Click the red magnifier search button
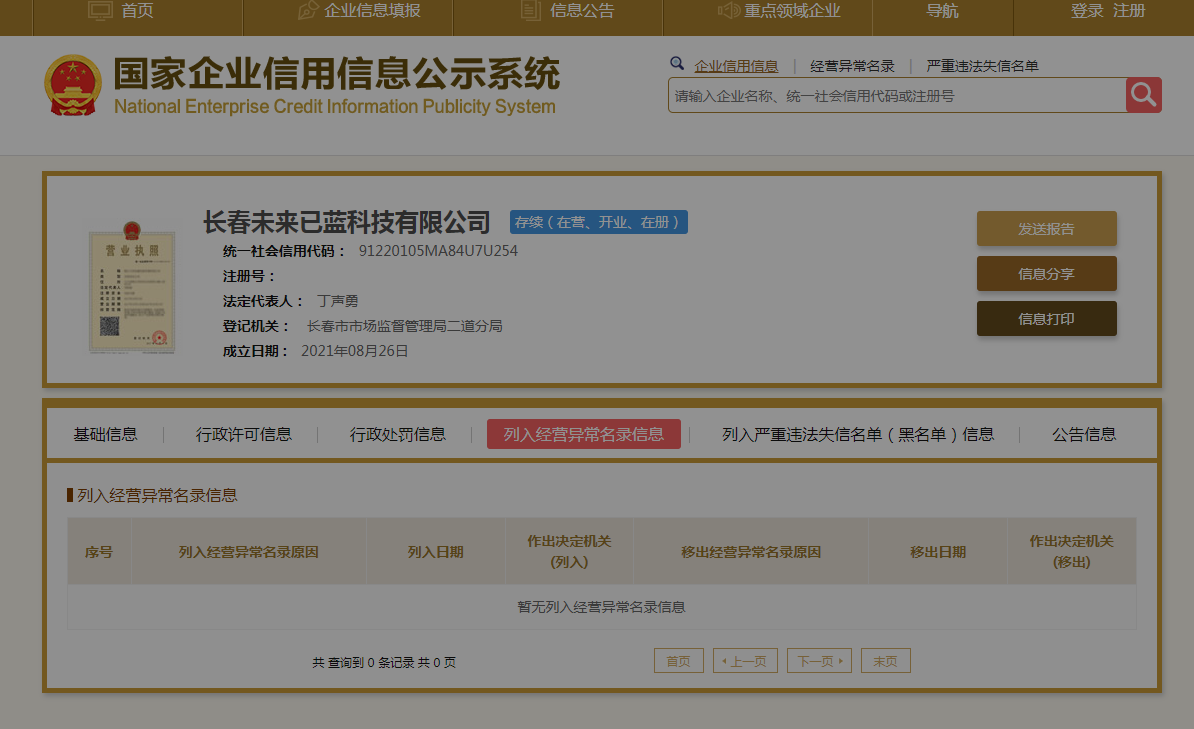 tap(1143, 94)
